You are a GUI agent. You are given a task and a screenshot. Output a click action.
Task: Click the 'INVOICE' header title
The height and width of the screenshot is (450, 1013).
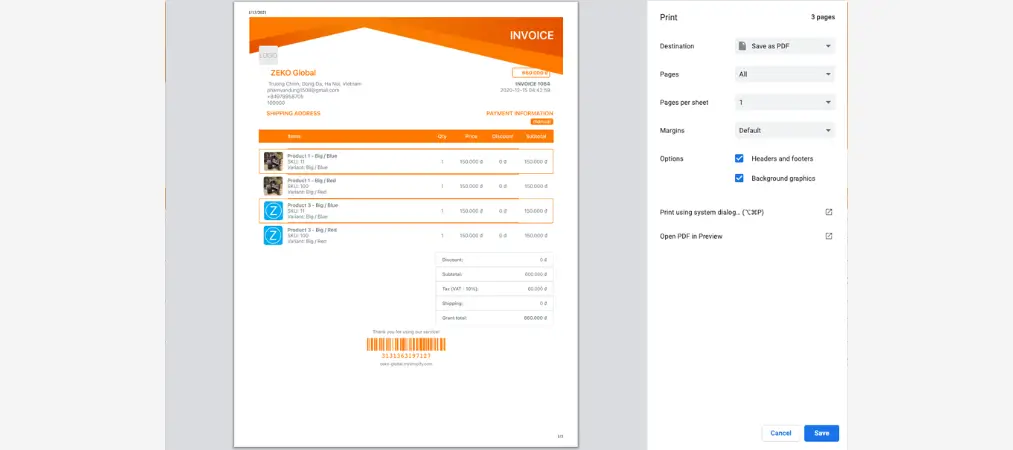coord(532,36)
